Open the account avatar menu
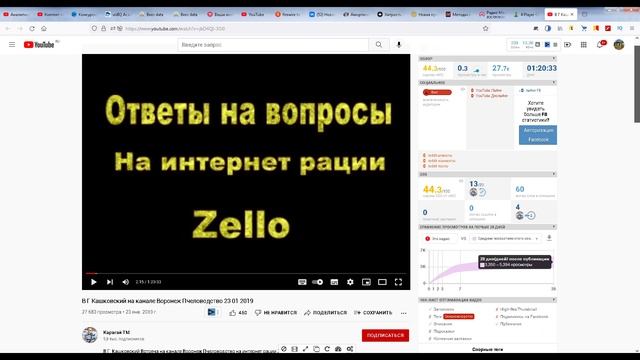 [619, 44]
